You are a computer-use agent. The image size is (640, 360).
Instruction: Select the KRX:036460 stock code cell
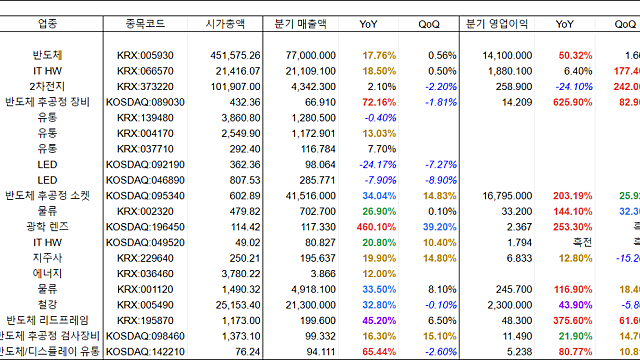click(x=145, y=274)
